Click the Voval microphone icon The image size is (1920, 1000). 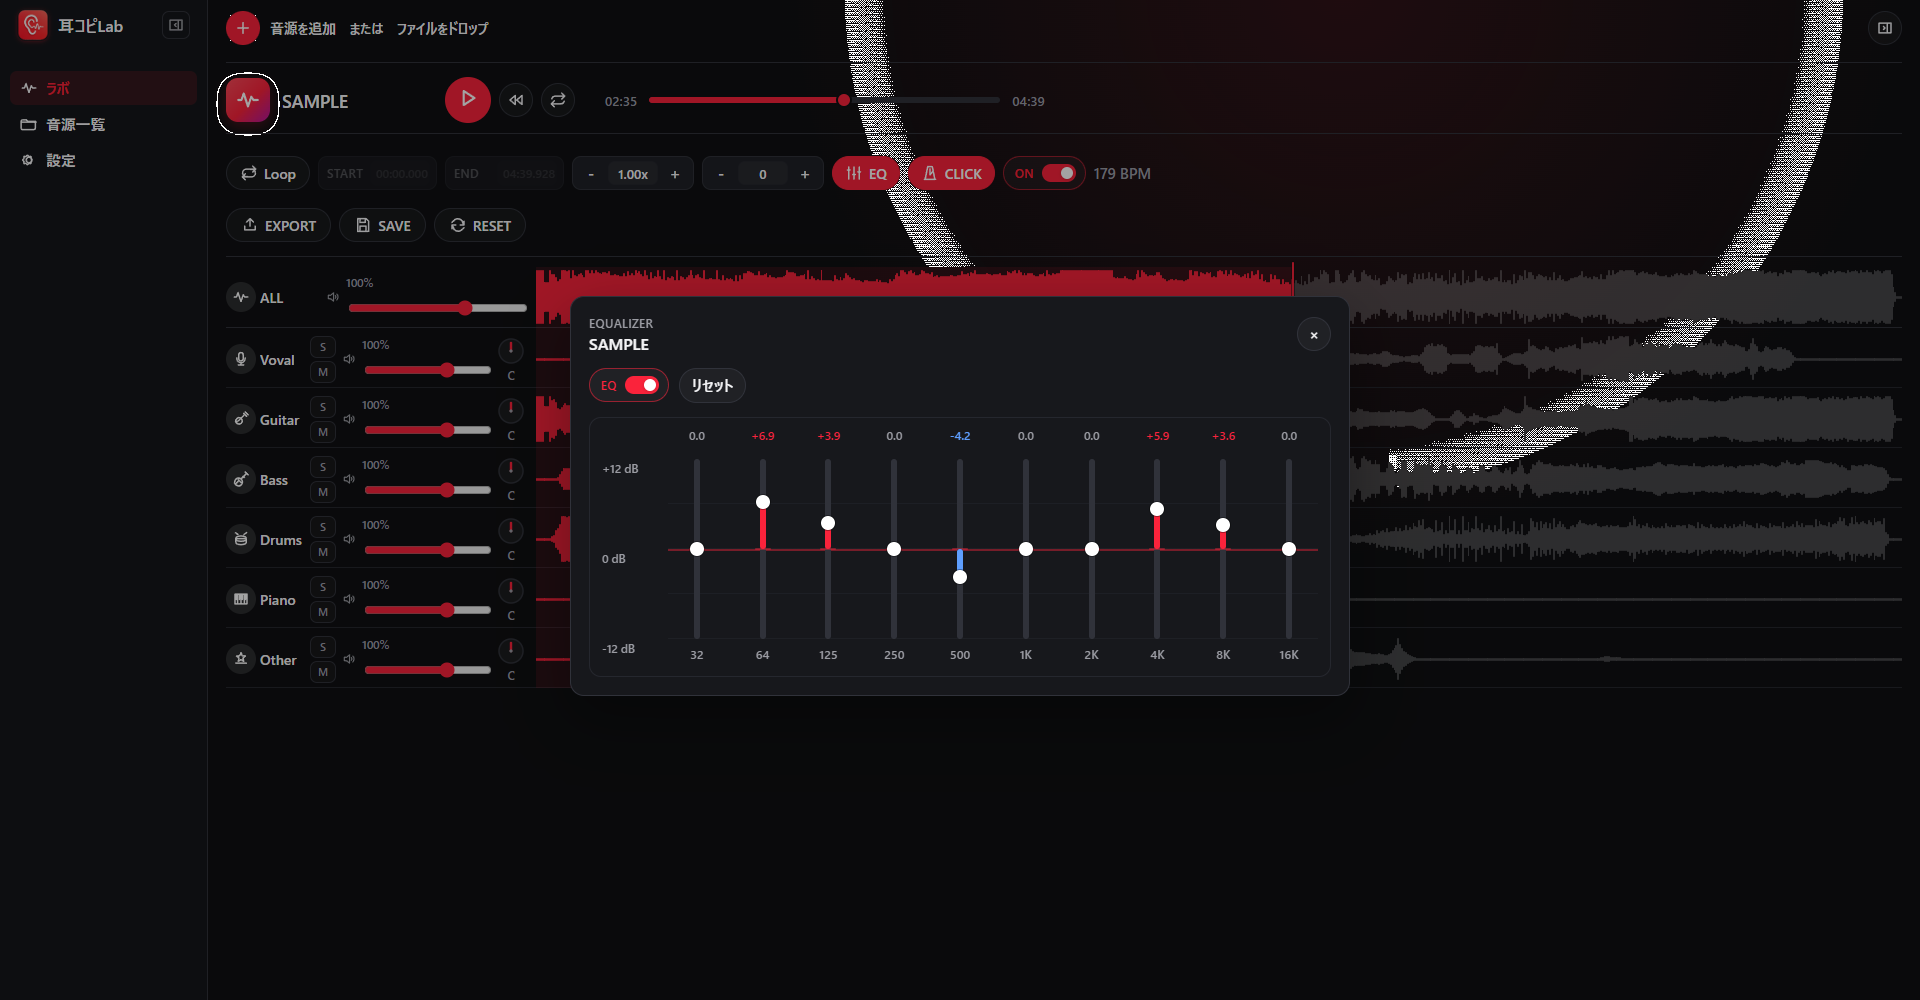pos(241,359)
